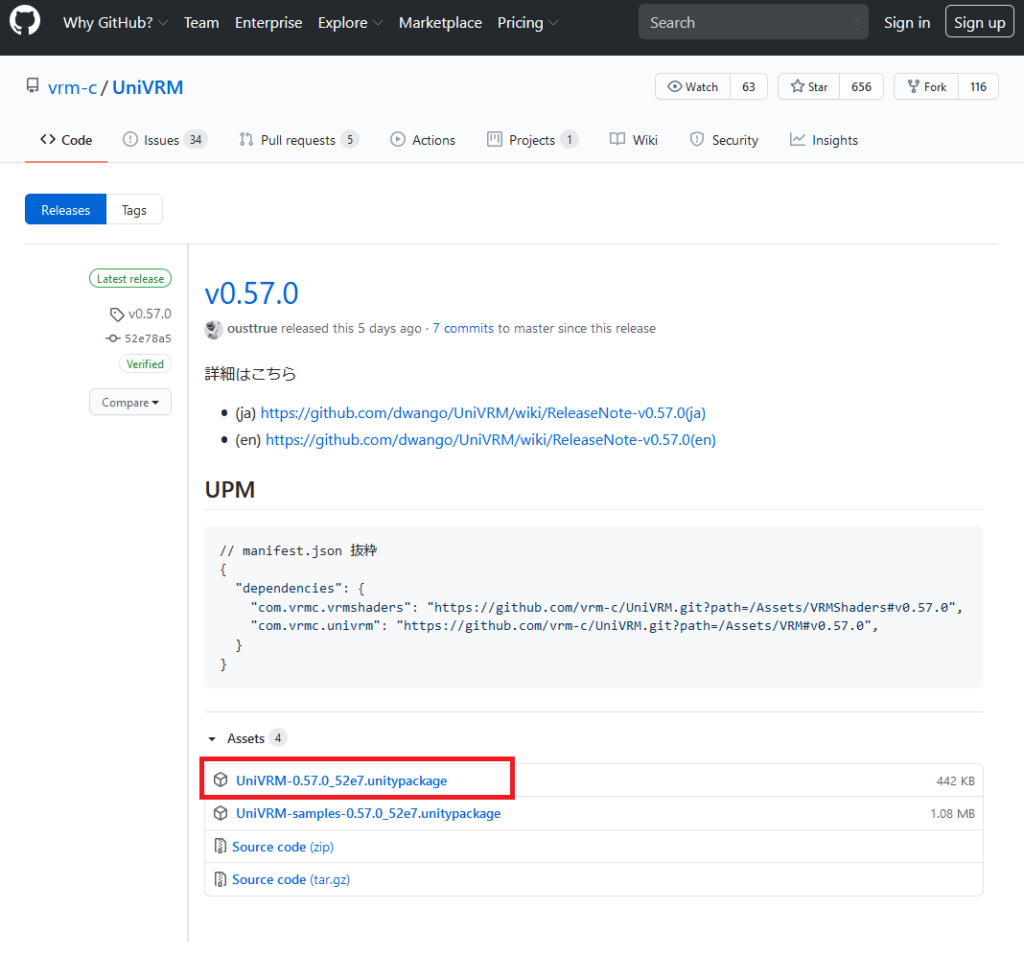The height and width of the screenshot is (955, 1024).
Task: View the 63 watchers count
Action: click(748, 87)
